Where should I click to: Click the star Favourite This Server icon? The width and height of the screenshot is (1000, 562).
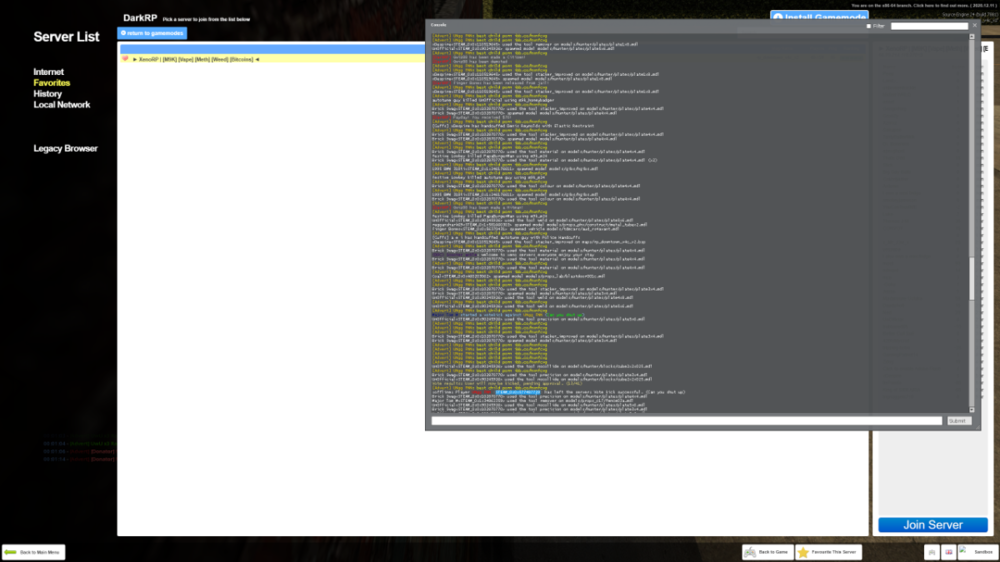[x=803, y=552]
